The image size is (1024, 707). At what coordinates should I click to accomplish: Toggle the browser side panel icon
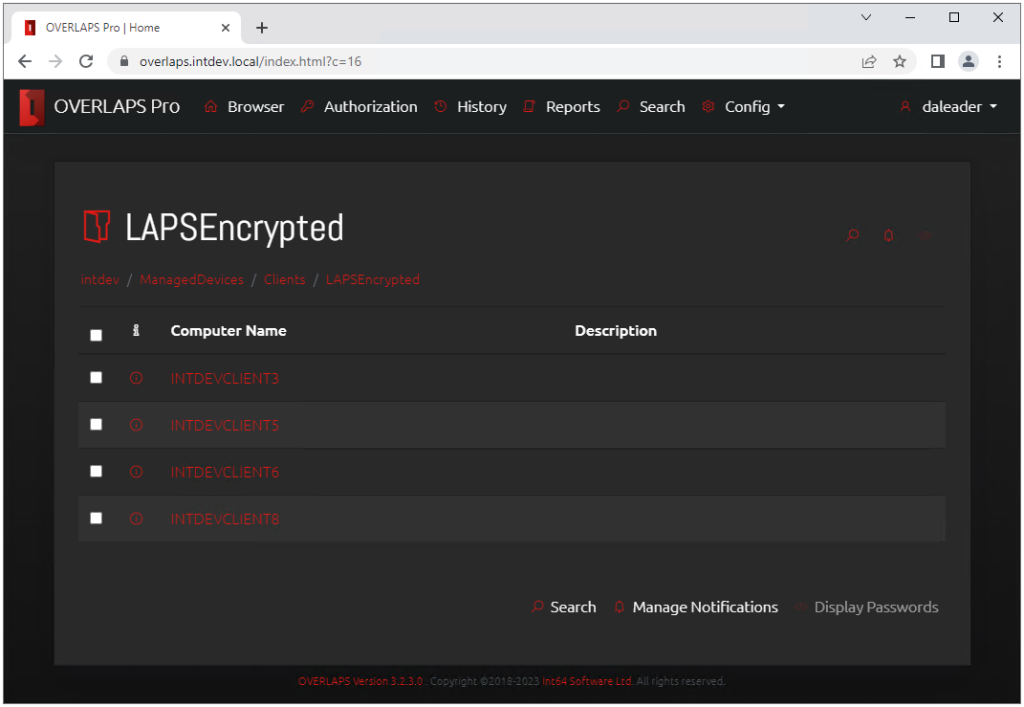pyautogui.click(x=938, y=62)
